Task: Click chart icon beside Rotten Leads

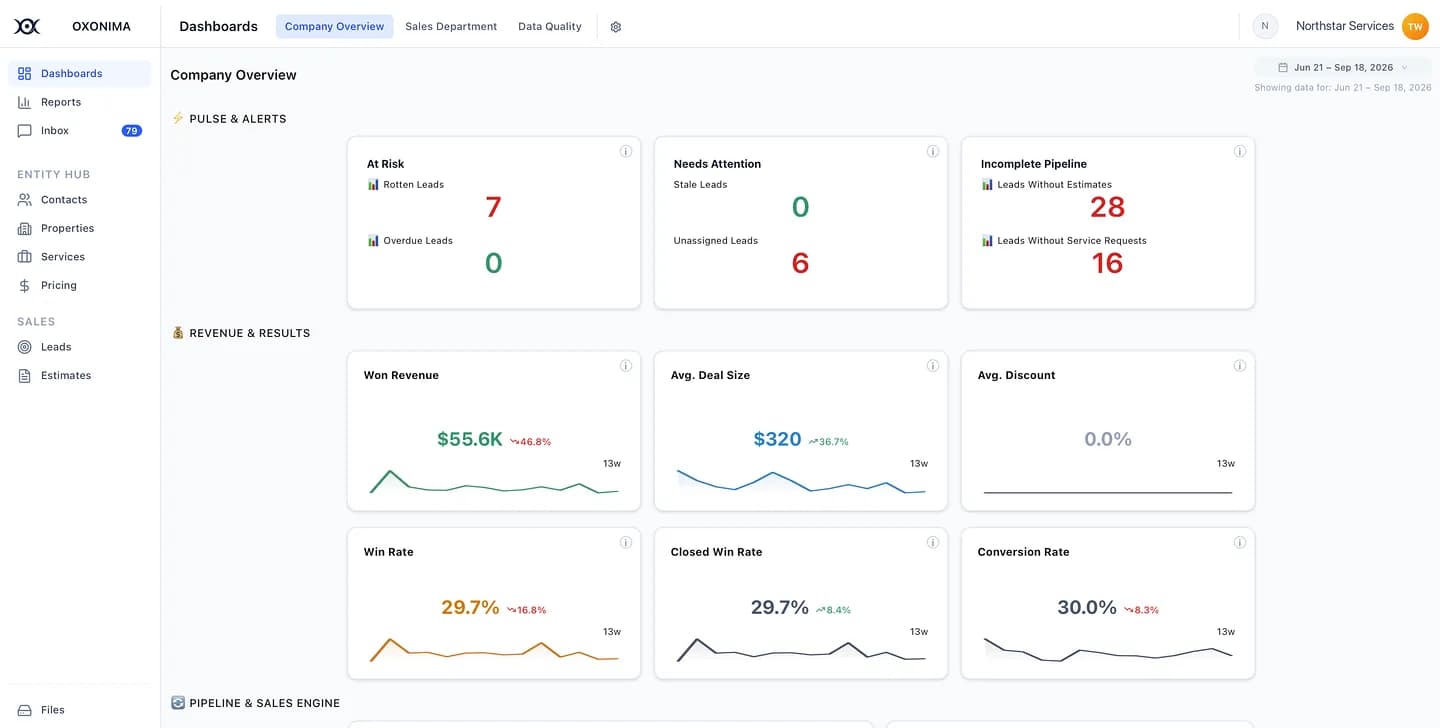Action: (x=373, y=185)
